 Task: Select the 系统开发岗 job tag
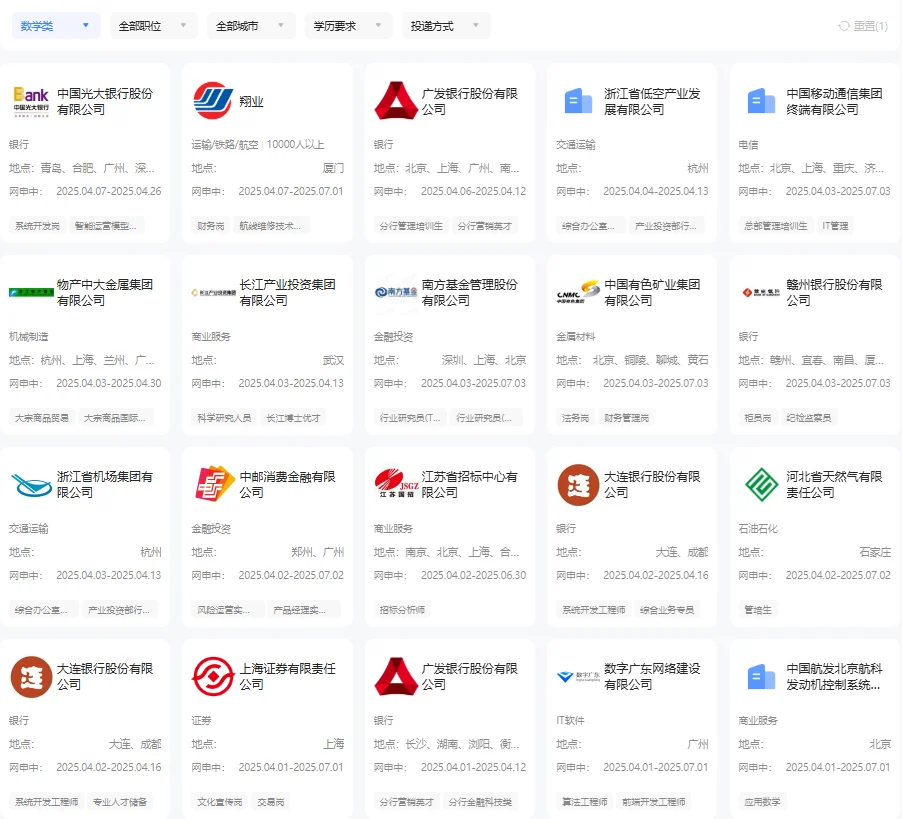click(x=37, y=226)
